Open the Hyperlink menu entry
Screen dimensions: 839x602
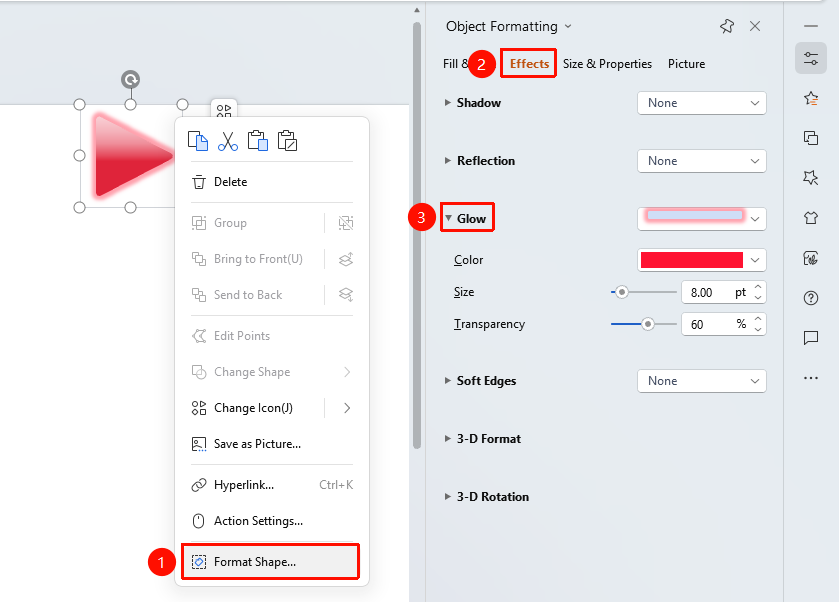[272, 485]
